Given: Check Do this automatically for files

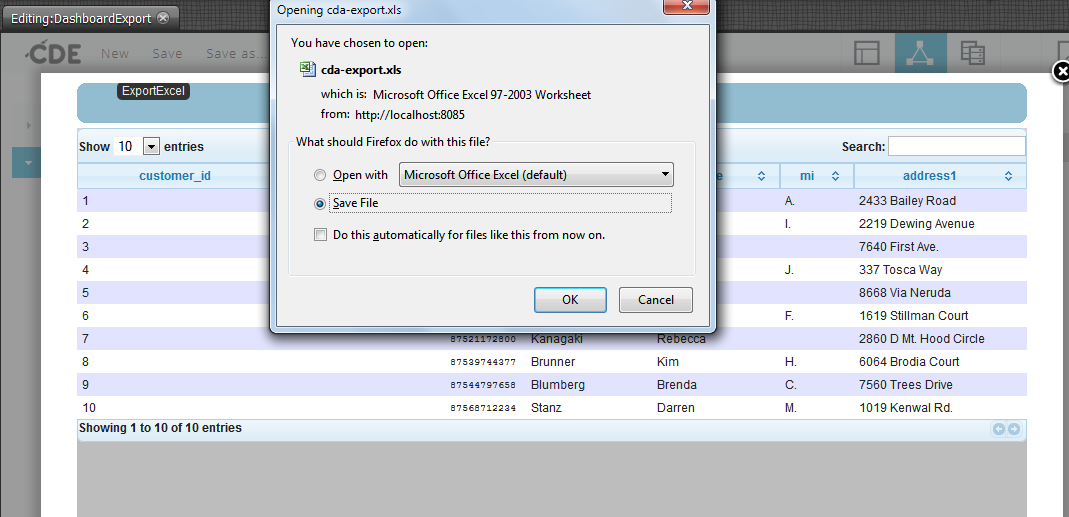Looking at the screenshot, I should (320, 235).
